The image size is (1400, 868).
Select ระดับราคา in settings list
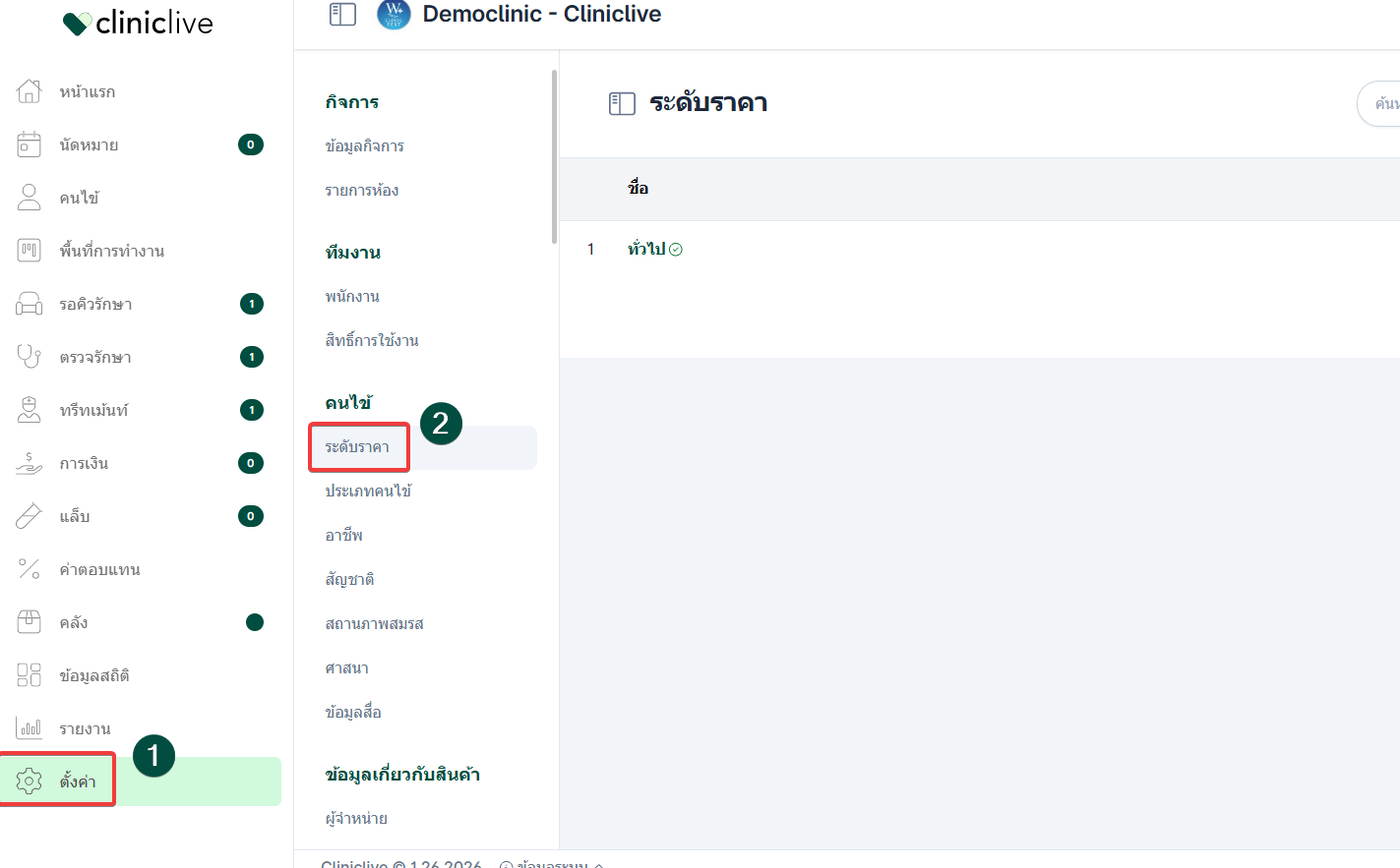tap(423, 447)
